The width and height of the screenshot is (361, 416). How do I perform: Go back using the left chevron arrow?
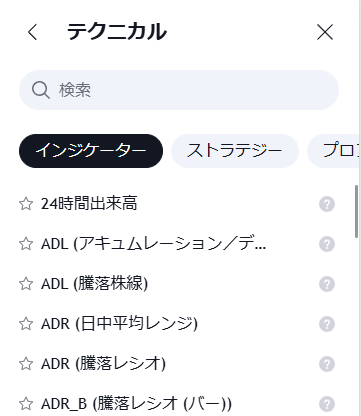pyautogui.click(x=32, y=32)
